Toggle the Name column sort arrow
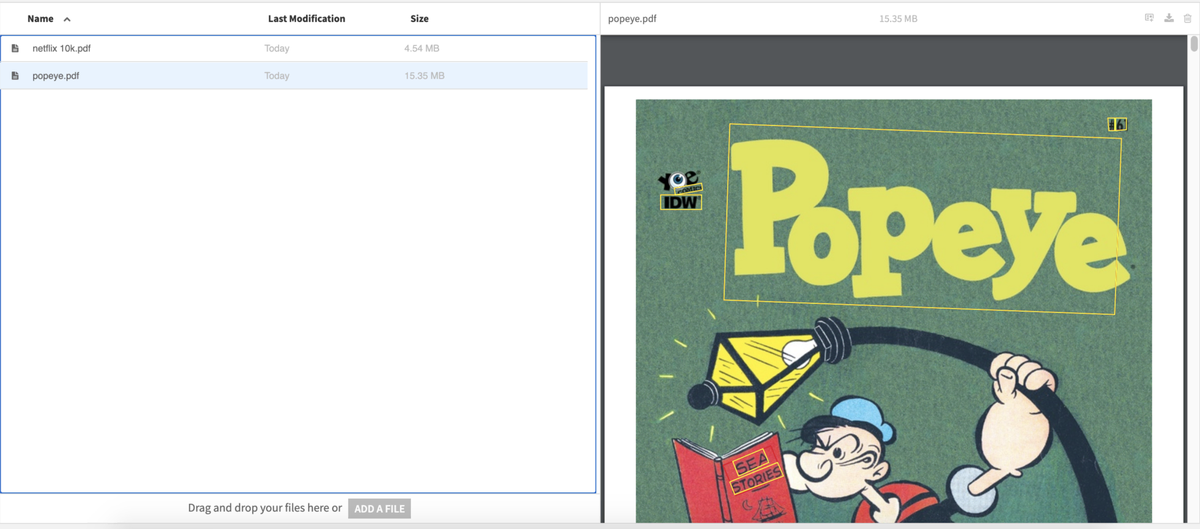 (x=67, y=19)
